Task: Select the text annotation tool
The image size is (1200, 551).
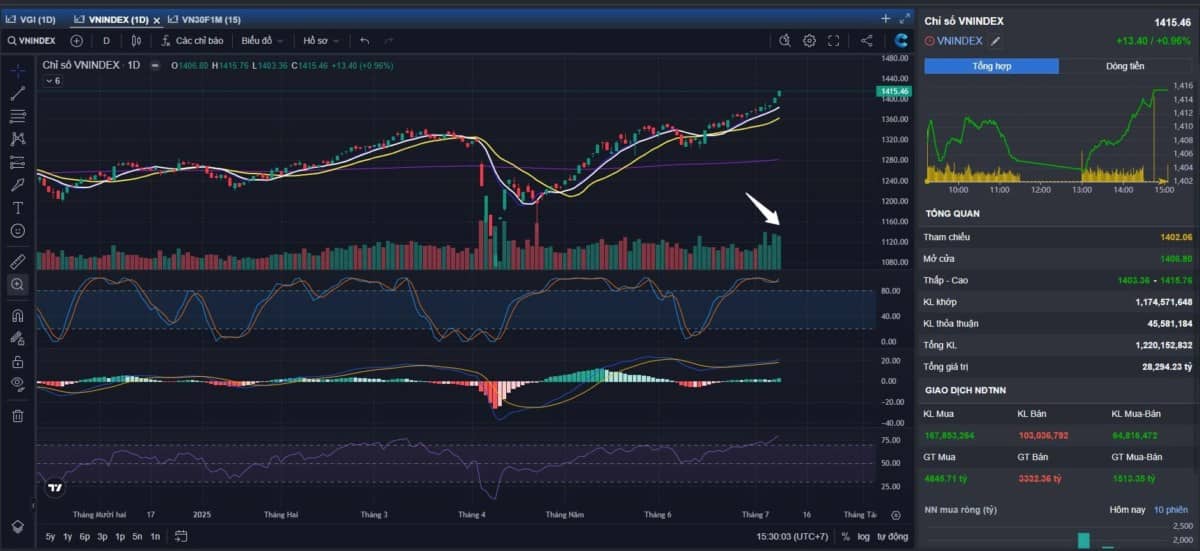Action: (17, 208)
